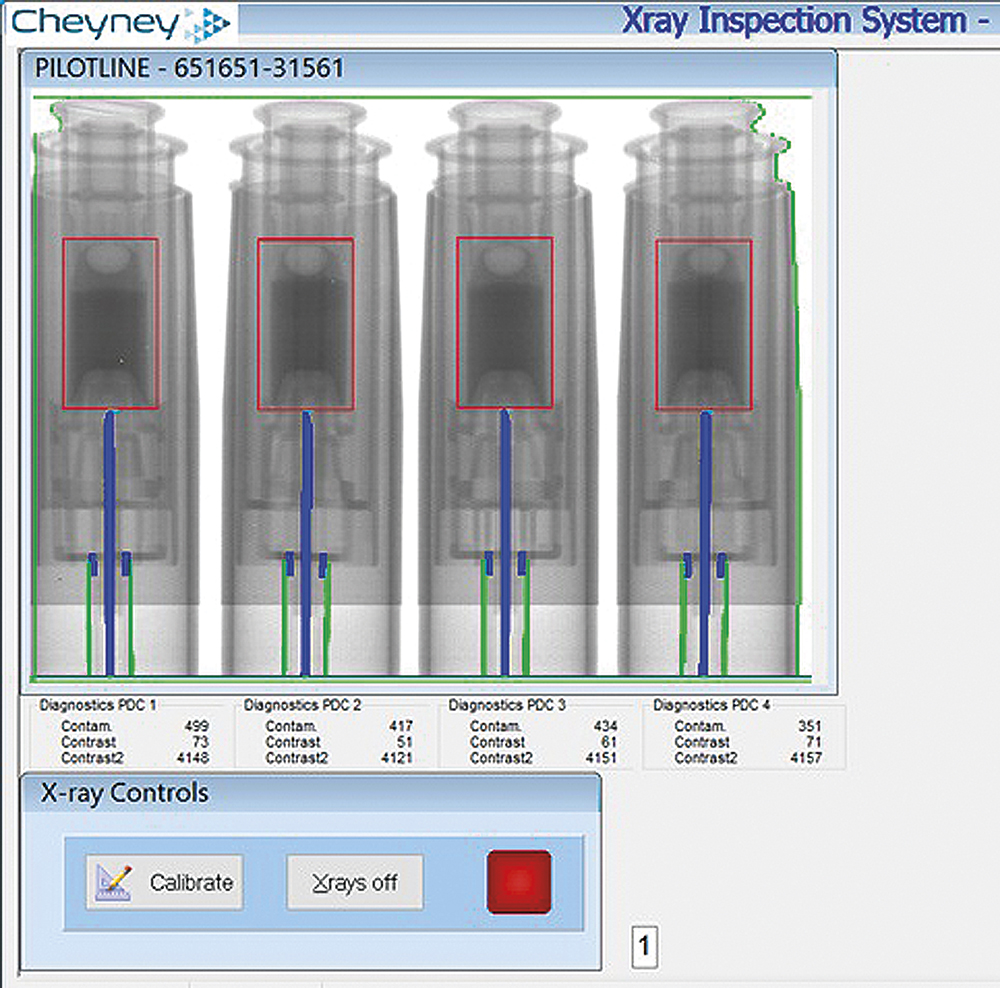The width and height of the screenshot is (1000, 988).
Task: Click the X-ray Controls panel heading
Action: [x=125, y=793]
